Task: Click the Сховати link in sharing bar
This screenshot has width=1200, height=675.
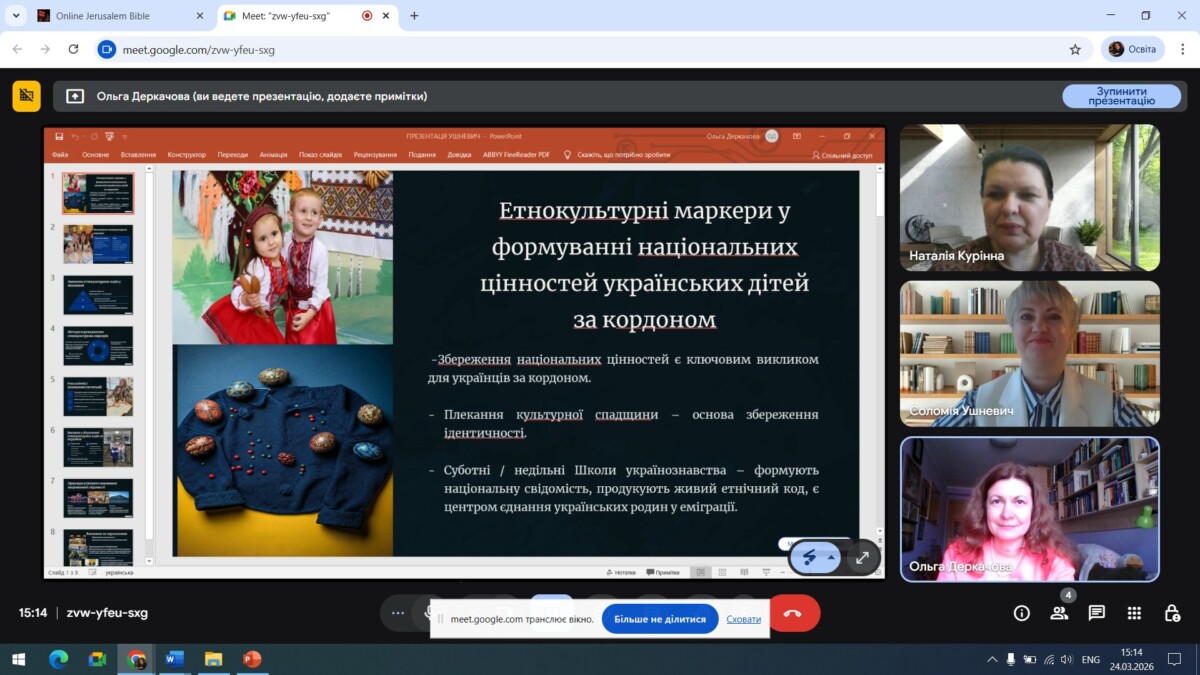Action: (743, 619)
